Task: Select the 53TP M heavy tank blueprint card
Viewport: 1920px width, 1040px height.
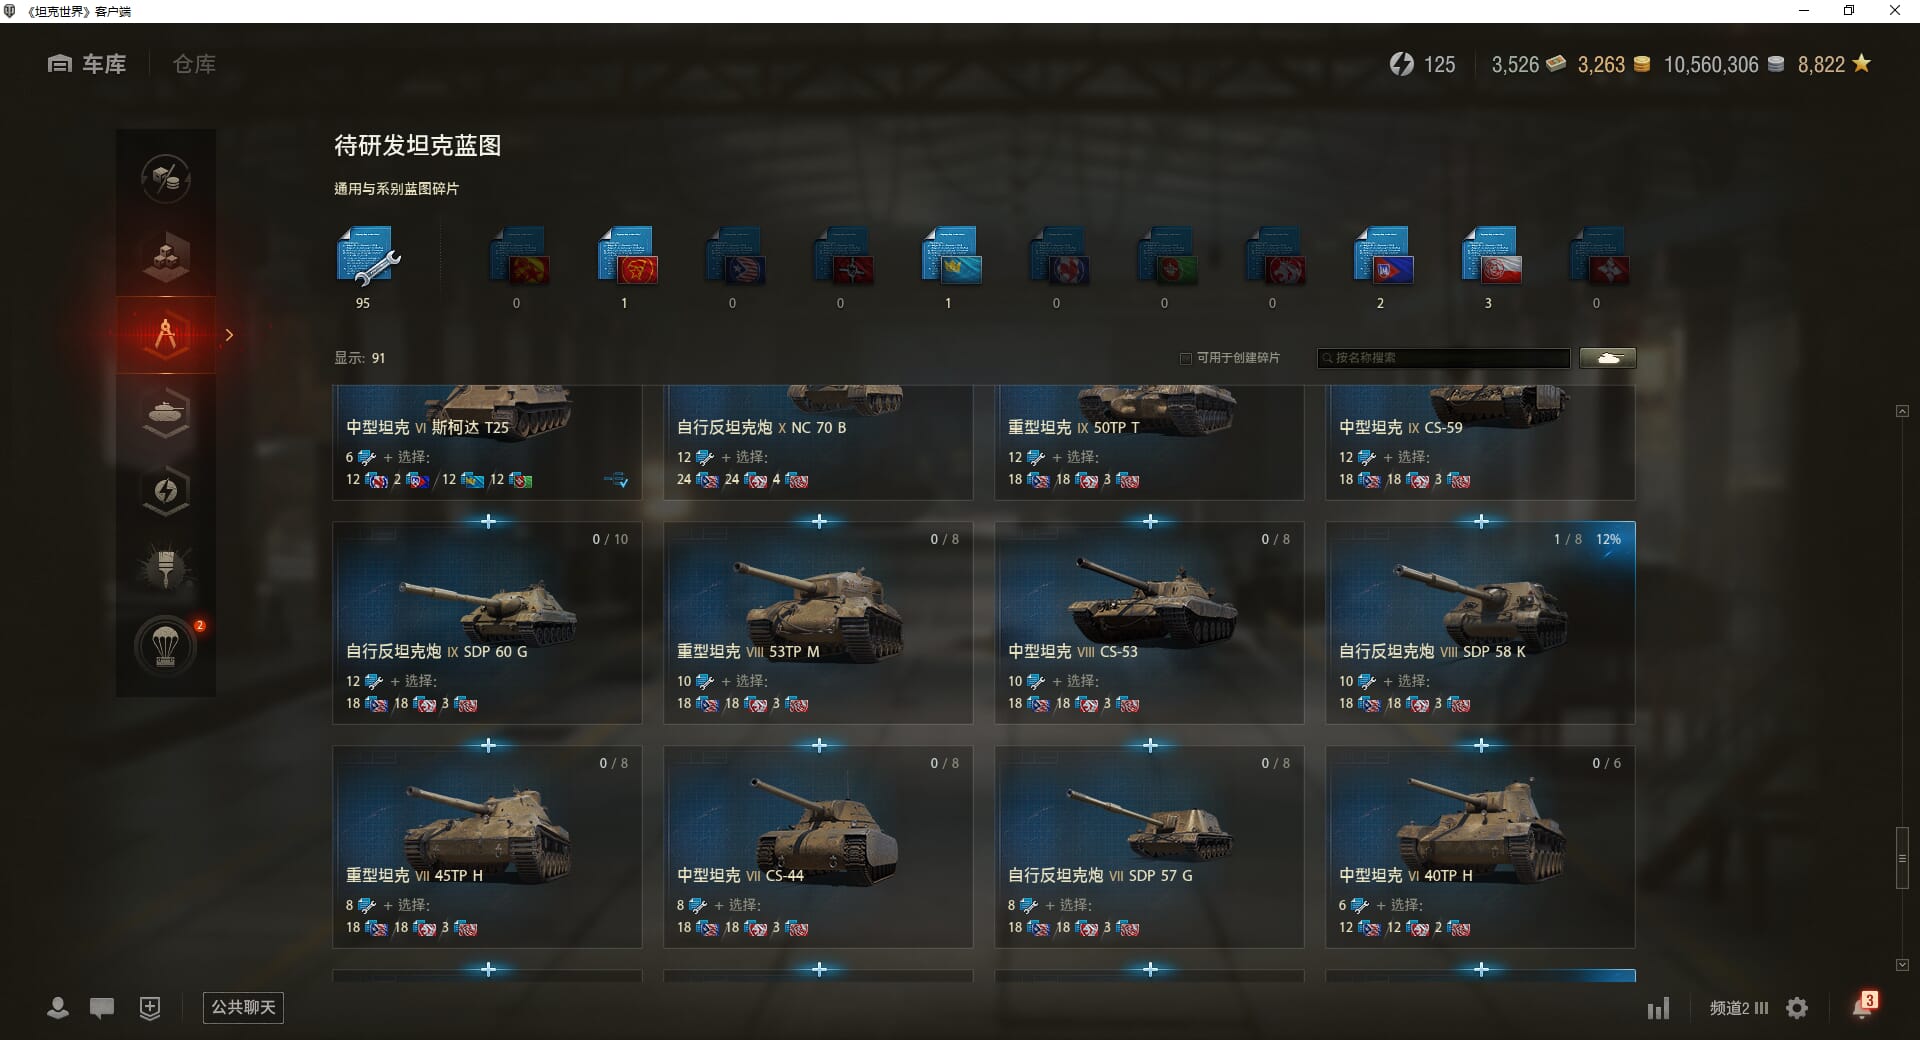Action: click(x=818, y=623)
